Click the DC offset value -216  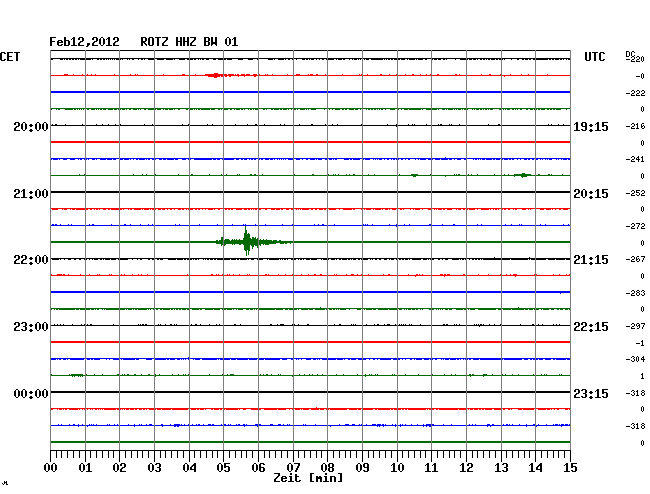[x=635, y=126]
